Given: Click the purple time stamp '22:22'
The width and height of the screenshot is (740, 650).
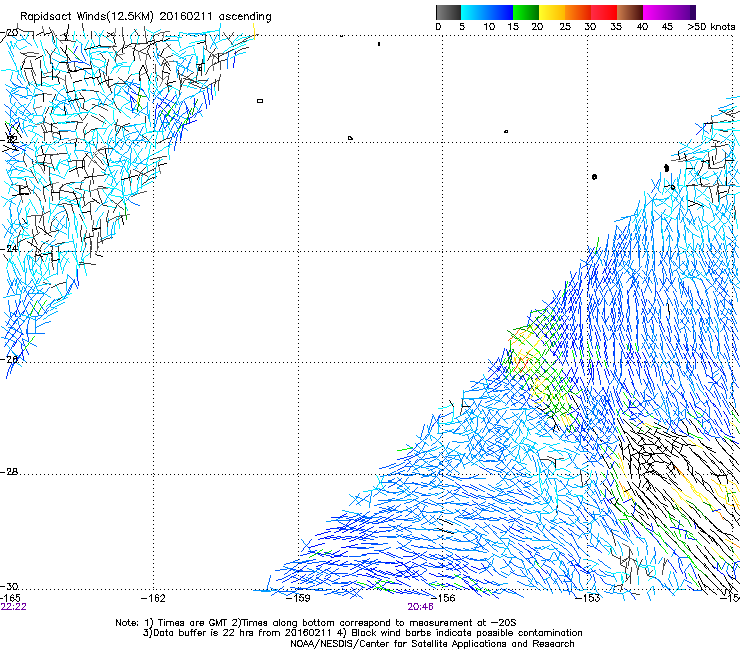Looking at the screenshot, I should click(x=13, y=607).
